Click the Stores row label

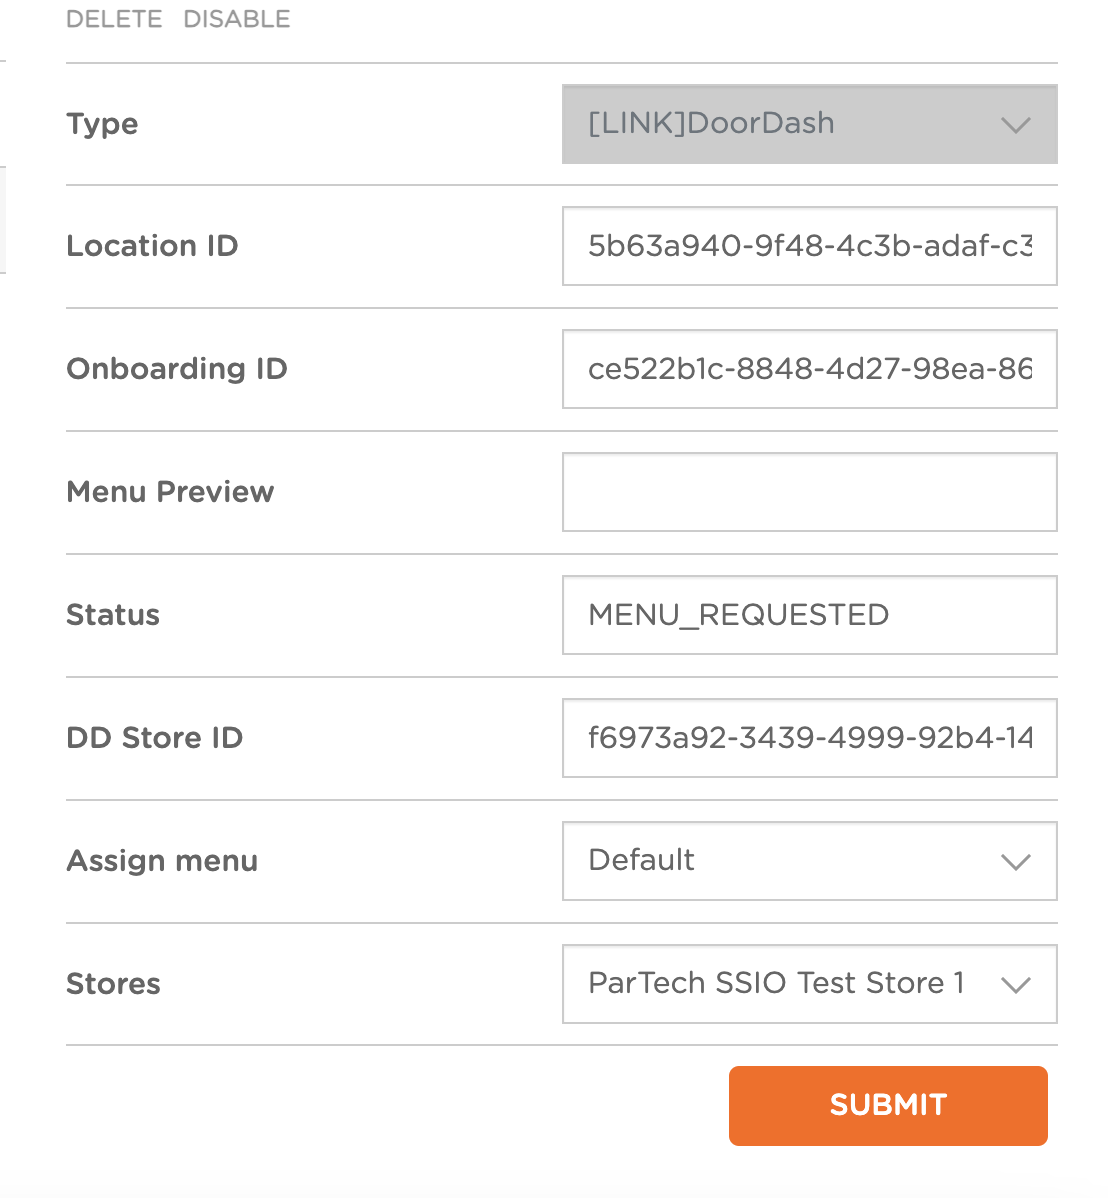click(113, 984)
